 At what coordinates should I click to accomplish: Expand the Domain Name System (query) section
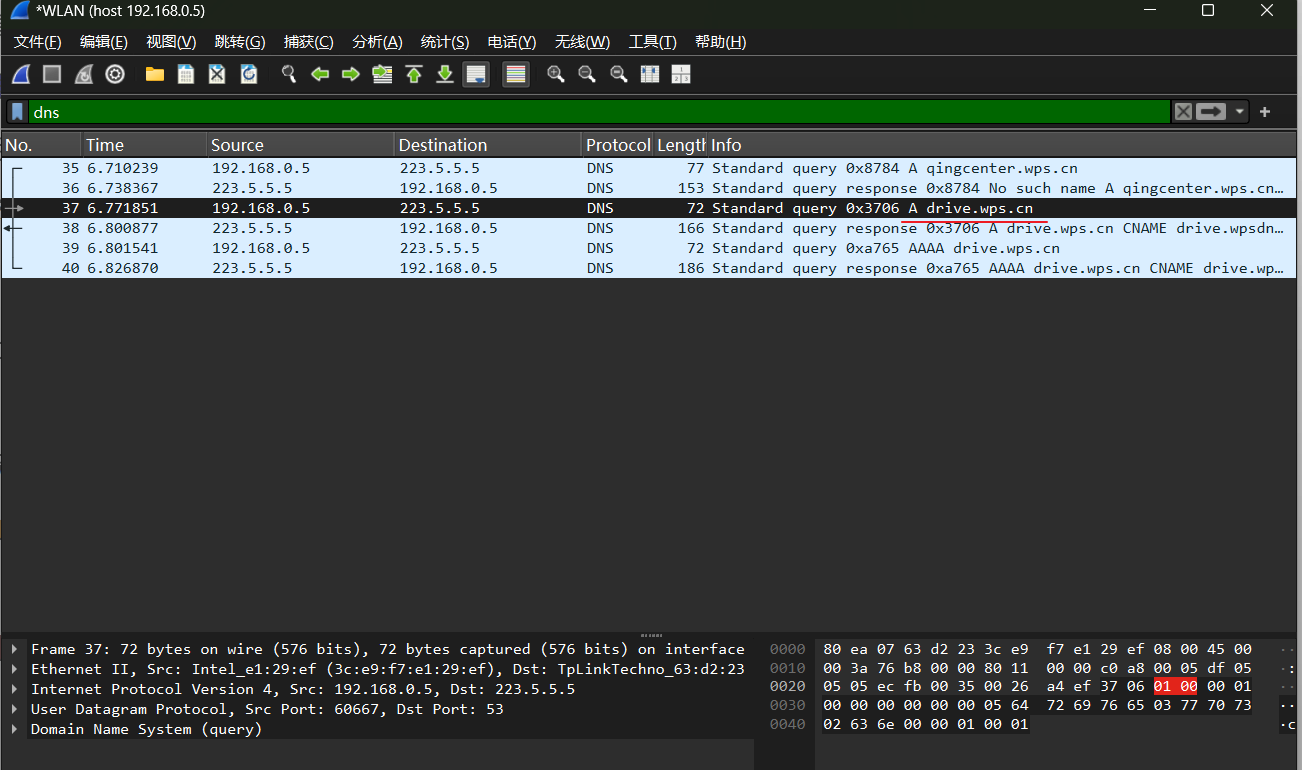tap(14, 729)
